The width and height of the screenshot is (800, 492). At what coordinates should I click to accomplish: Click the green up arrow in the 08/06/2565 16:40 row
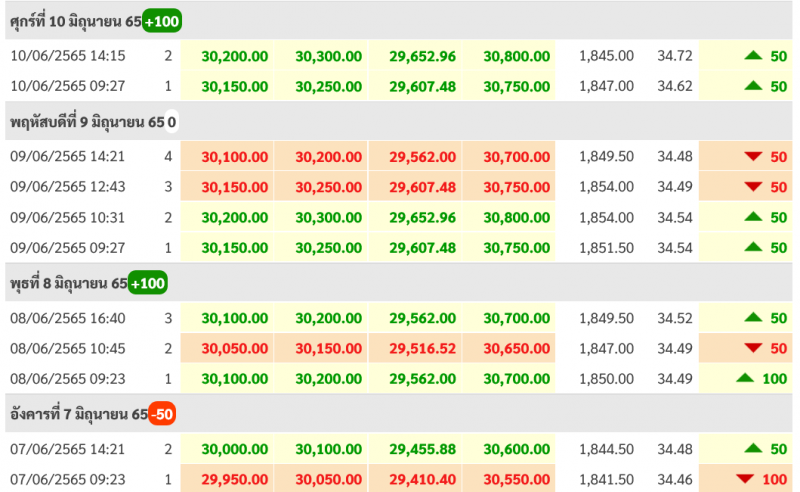[754, 318]
